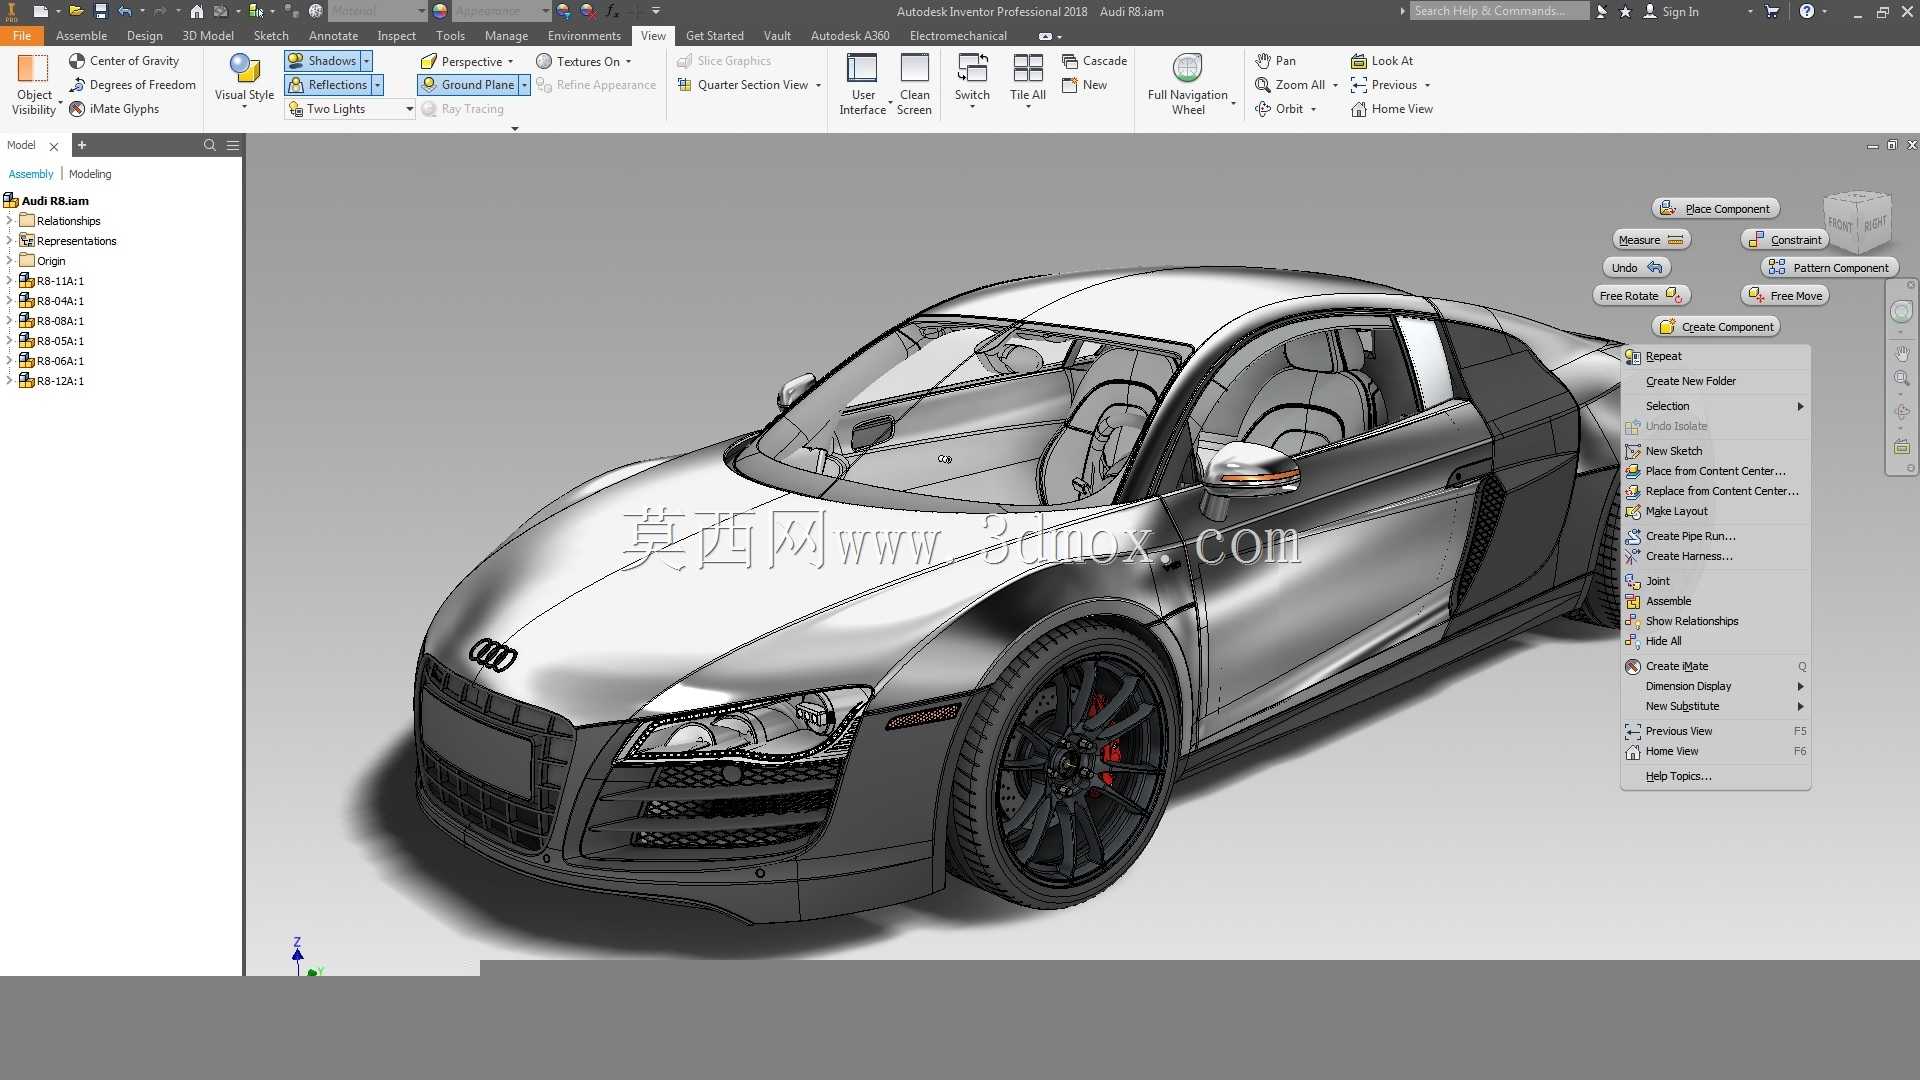The width and height of the screenshot is (1920, 1080).
Task: Return to the Previous view
Action: click(1384, 85)
